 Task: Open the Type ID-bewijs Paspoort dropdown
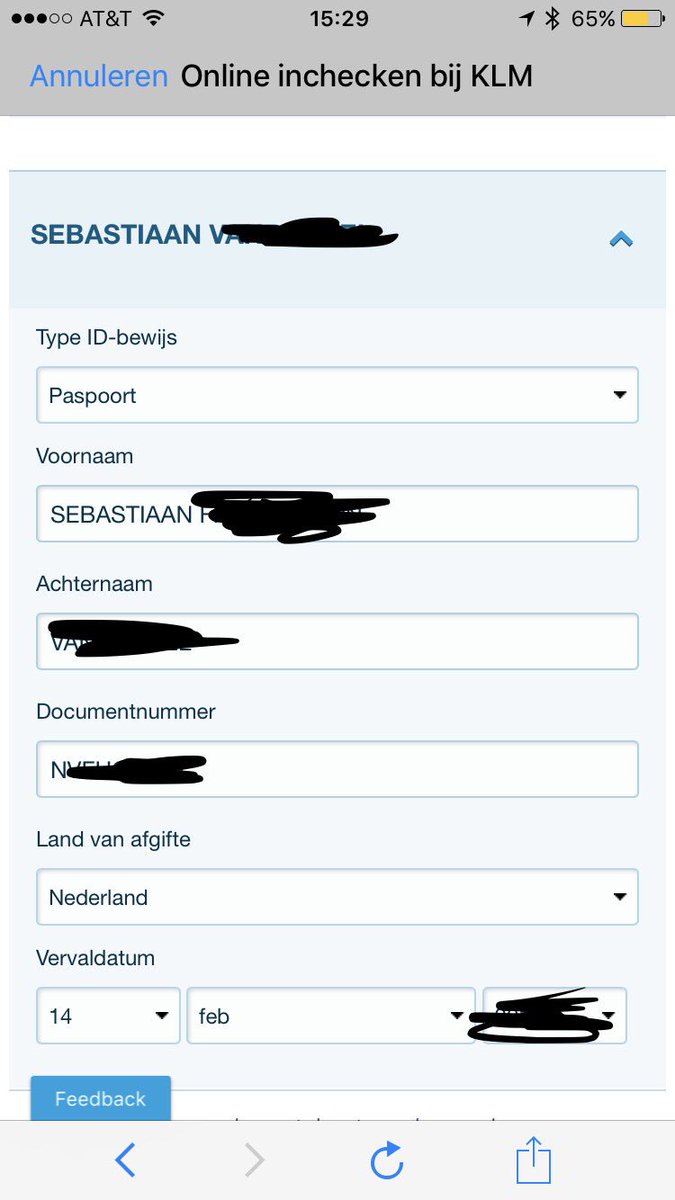(337, 395)
